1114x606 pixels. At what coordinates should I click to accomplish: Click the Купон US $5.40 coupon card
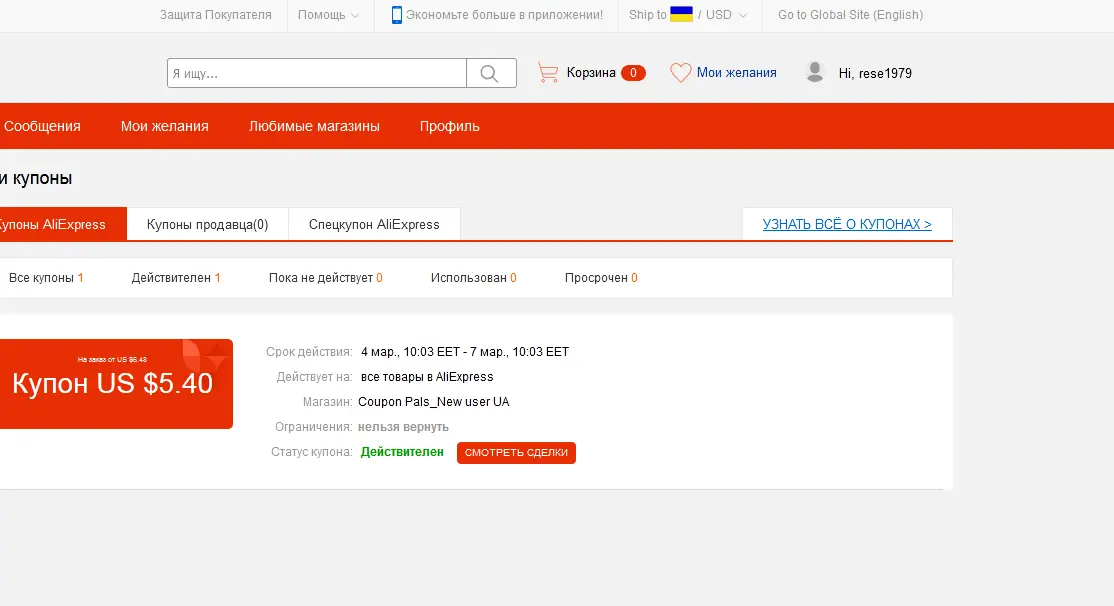117,384
